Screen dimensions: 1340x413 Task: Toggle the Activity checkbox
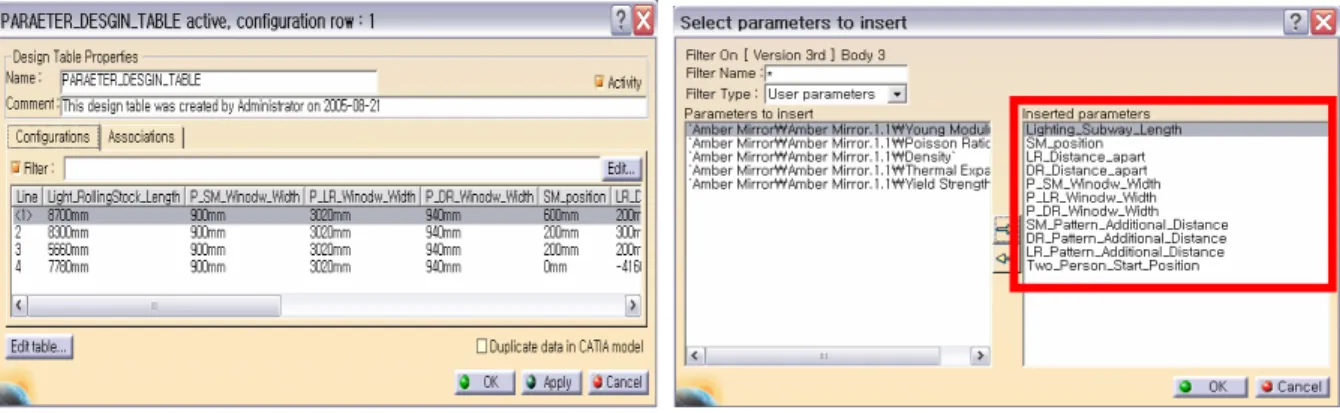[600, 82]
